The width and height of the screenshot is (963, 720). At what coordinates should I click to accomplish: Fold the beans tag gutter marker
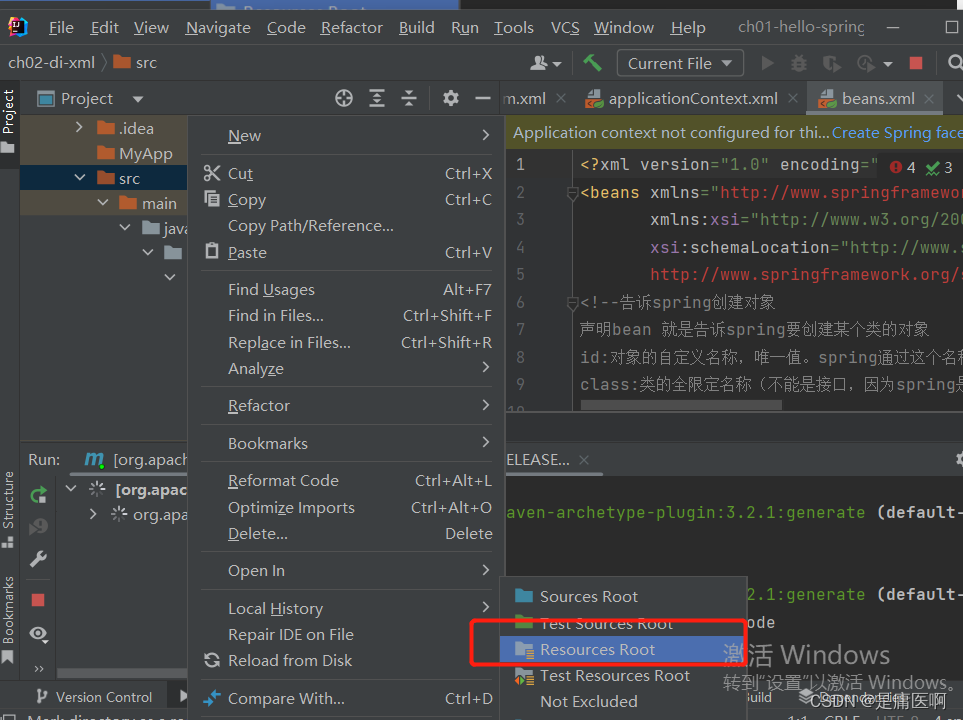tap(572, 194)
